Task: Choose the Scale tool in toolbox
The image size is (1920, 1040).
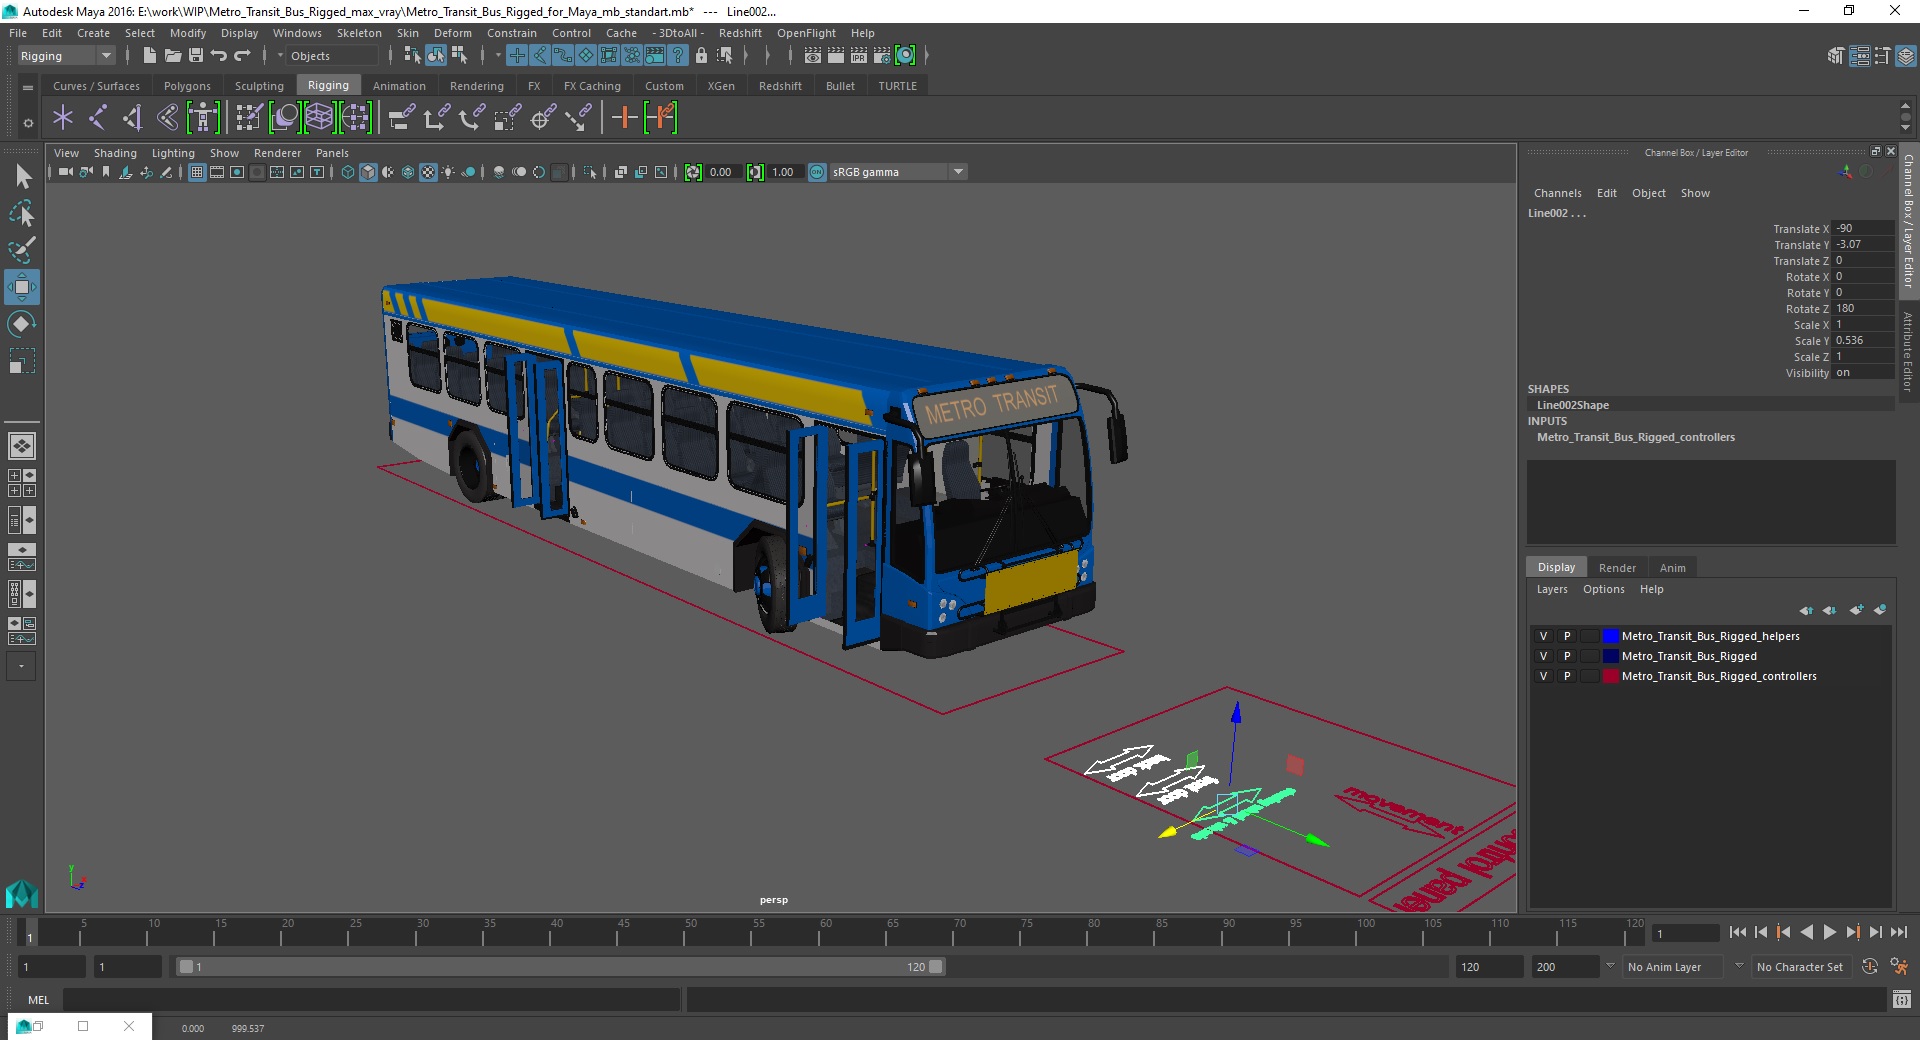Action: [22, 360]
